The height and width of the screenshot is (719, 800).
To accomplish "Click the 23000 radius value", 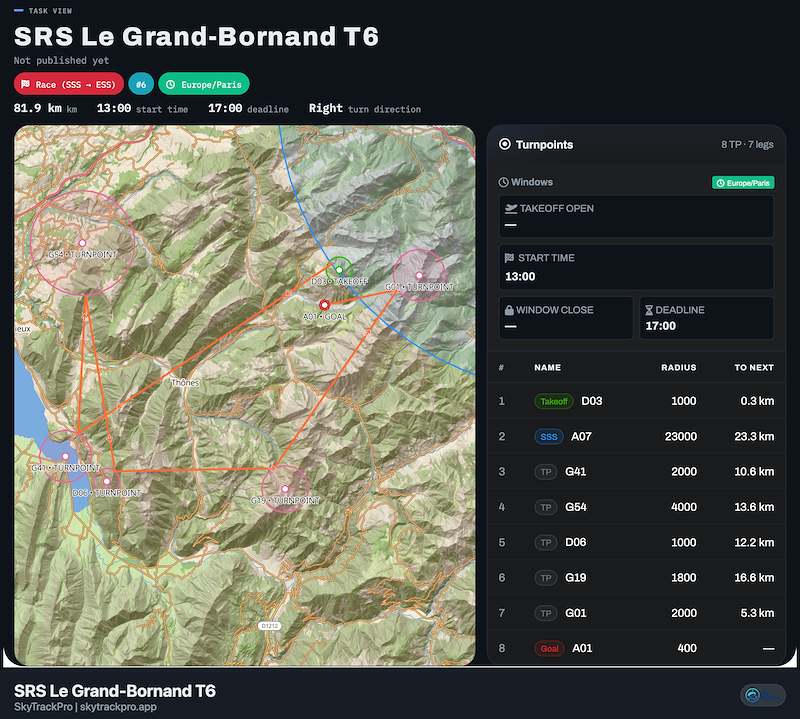I will pyautogui.click(x=681, y=436).
